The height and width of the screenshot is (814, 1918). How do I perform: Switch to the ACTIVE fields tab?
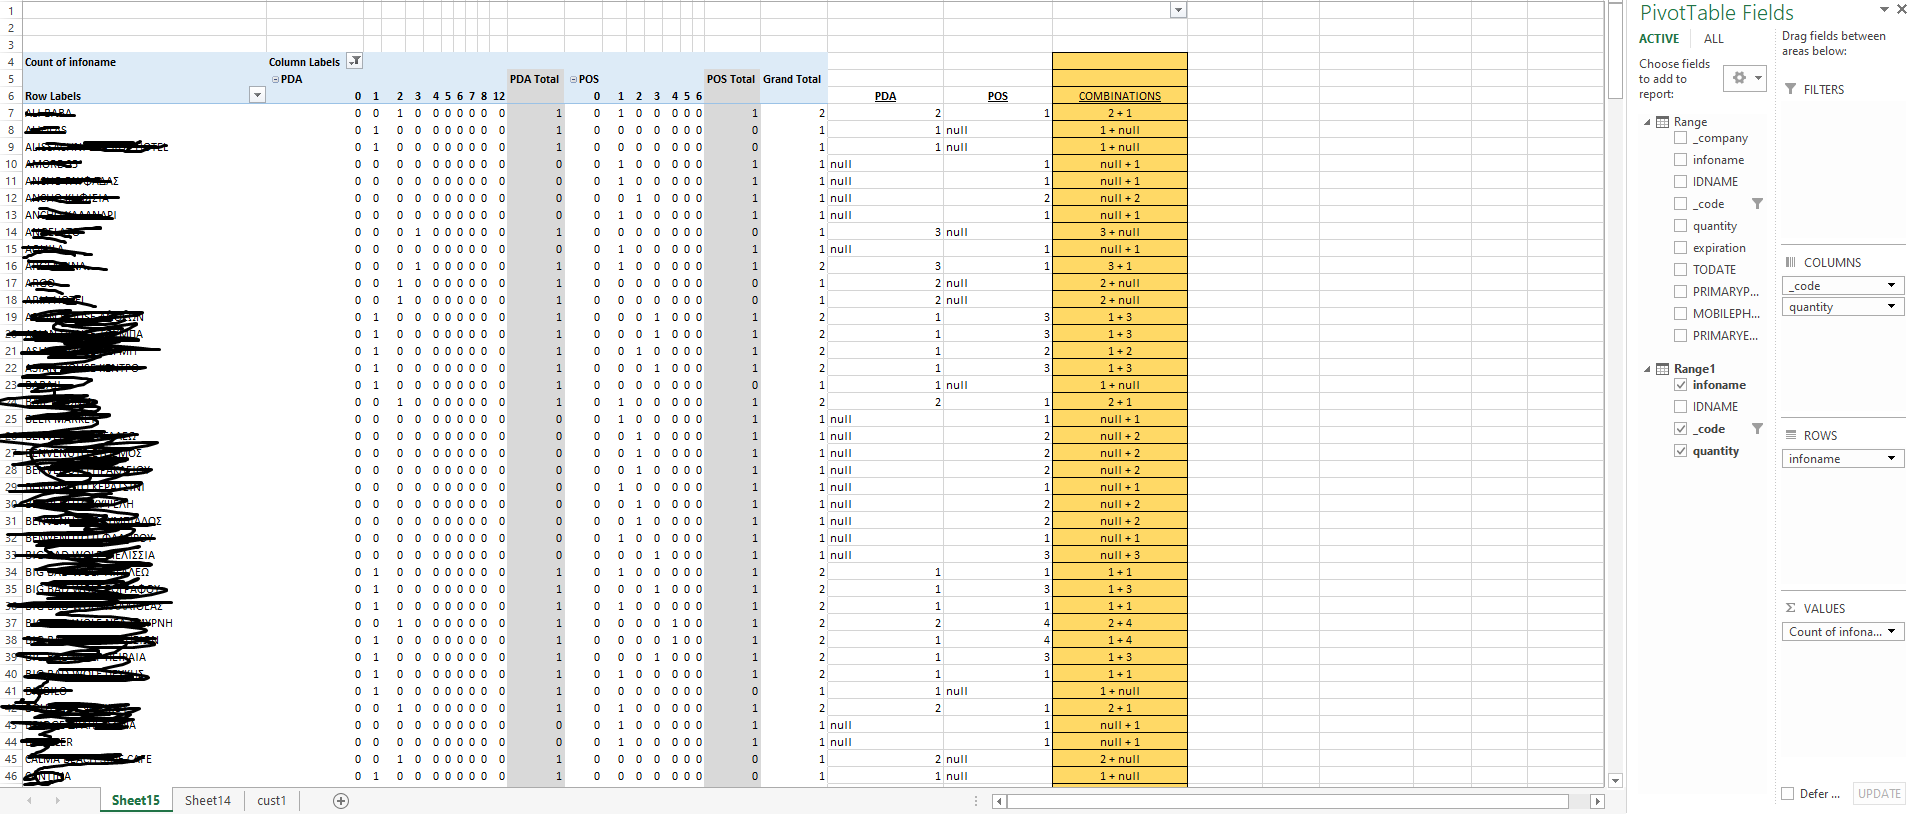[x=1659, y=39]
